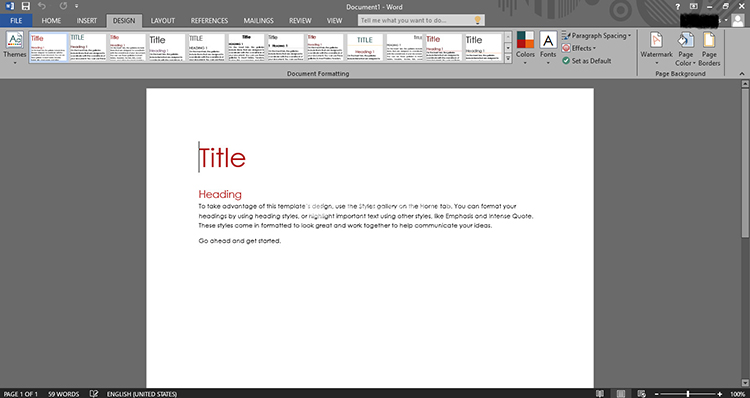Switch to the HOME tab
The height and width of the screenshot is (398, 750).
pyautogui.click(x=51, y=21)
